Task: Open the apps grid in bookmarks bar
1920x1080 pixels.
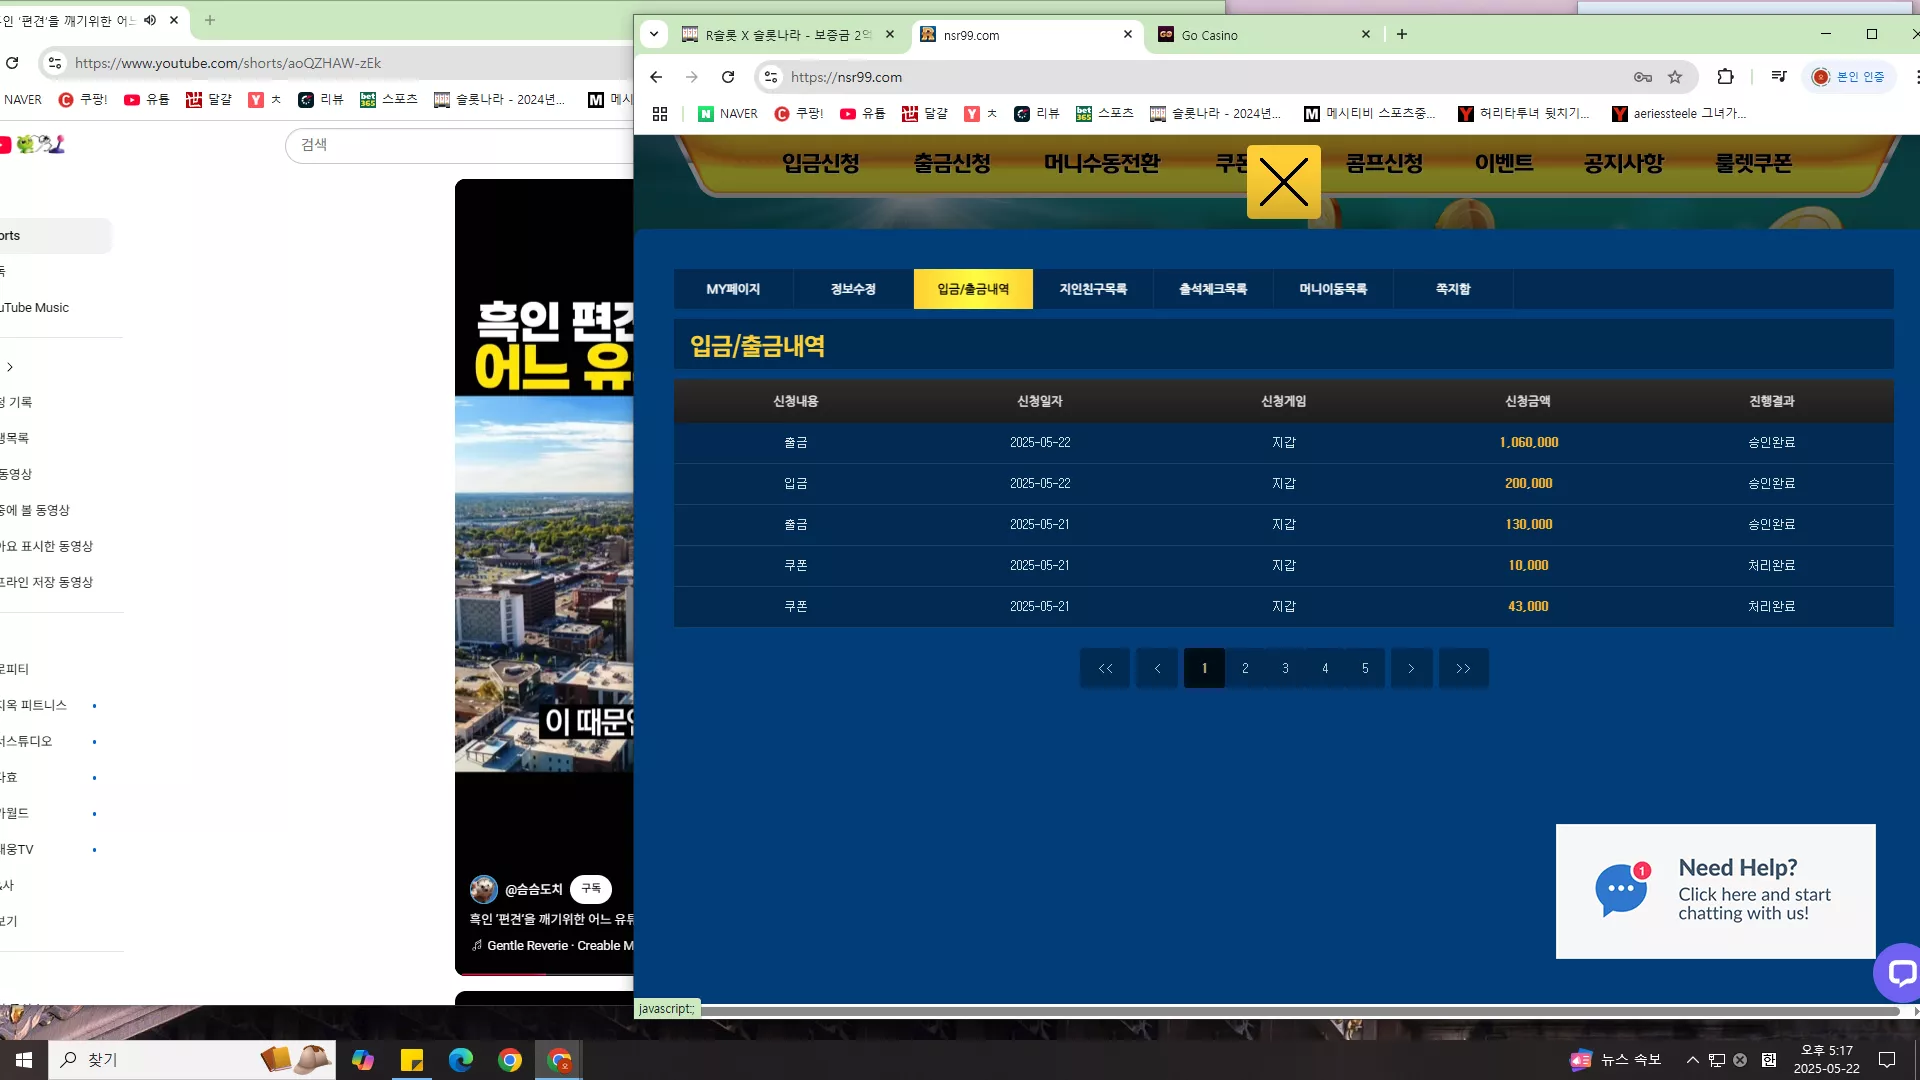Action: [x=660, y=114]
